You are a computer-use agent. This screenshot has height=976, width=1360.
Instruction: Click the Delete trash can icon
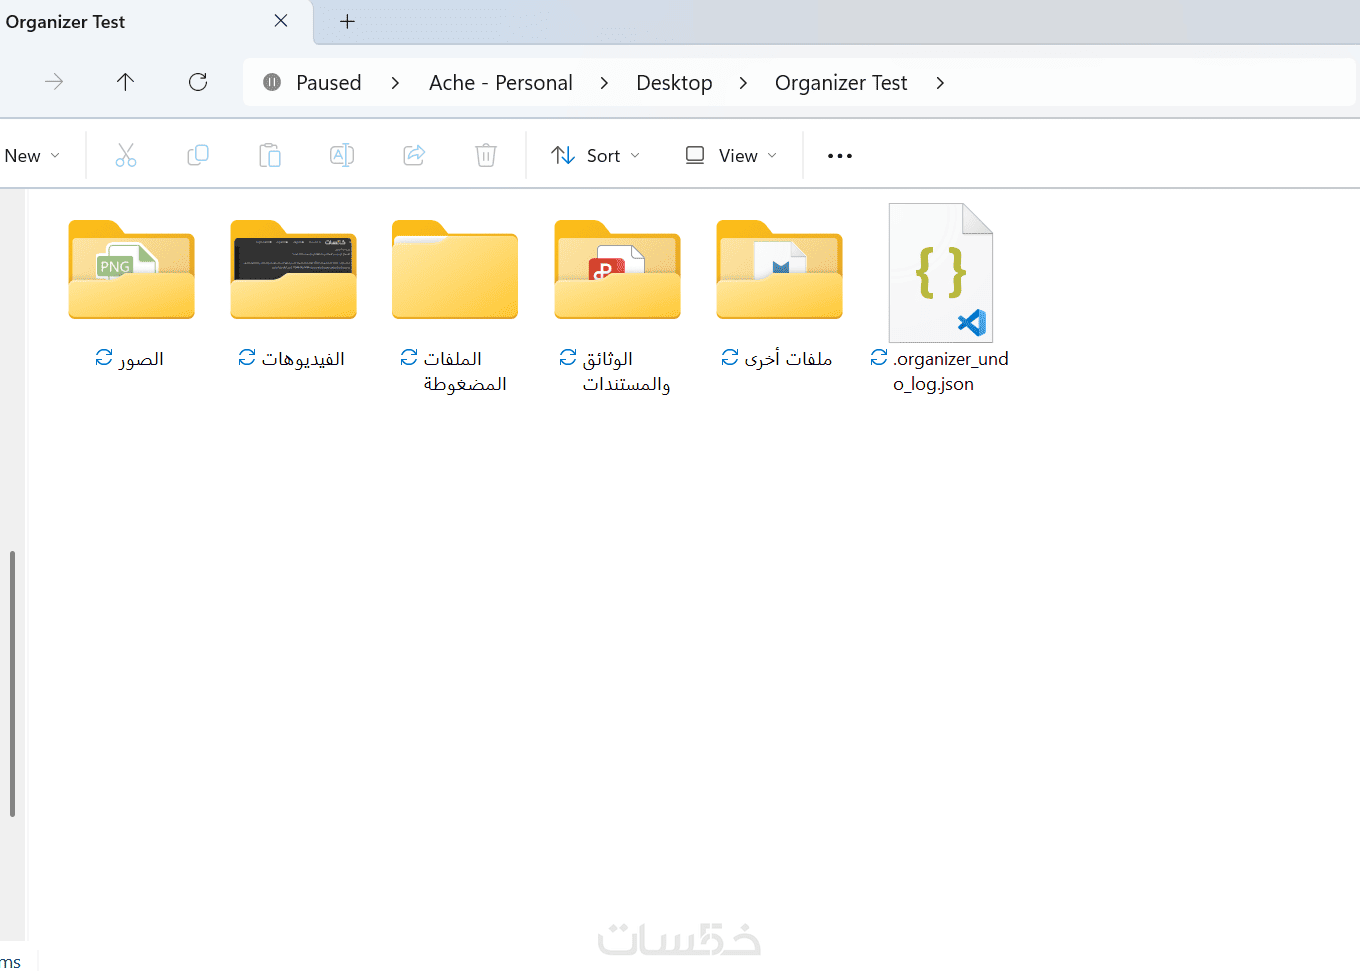[x=486, y=155]
